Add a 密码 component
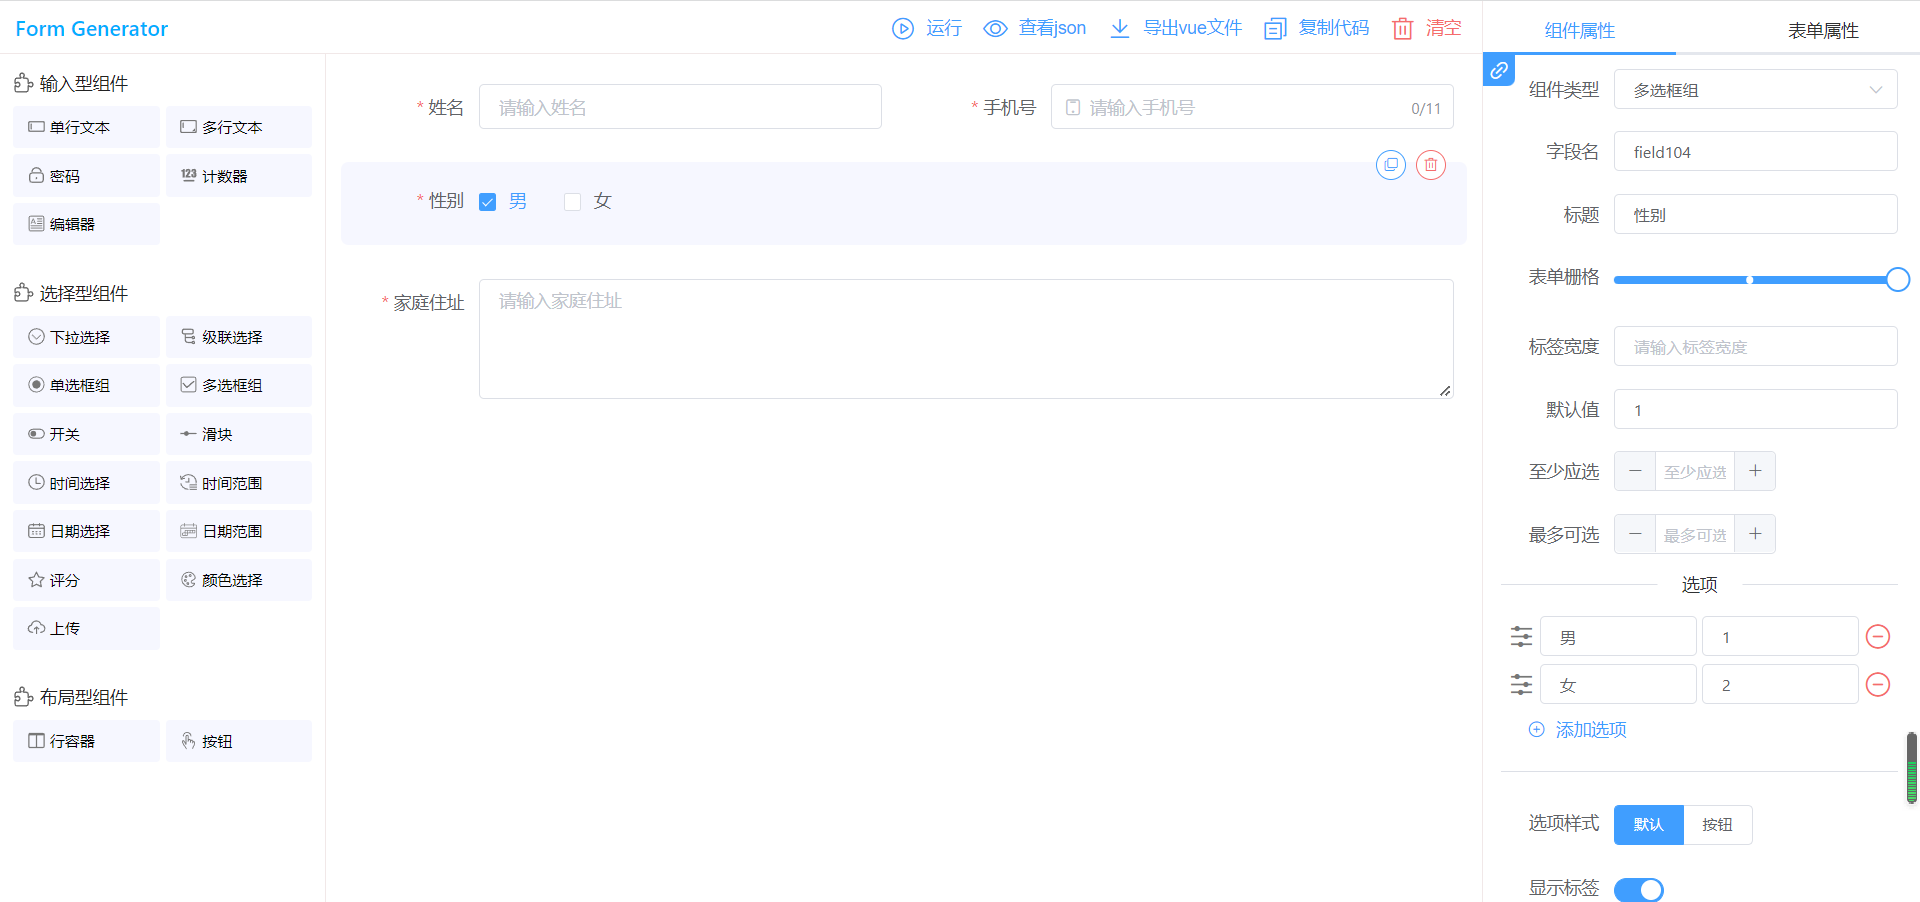1920x902 pixels. [x=86, y=176]
